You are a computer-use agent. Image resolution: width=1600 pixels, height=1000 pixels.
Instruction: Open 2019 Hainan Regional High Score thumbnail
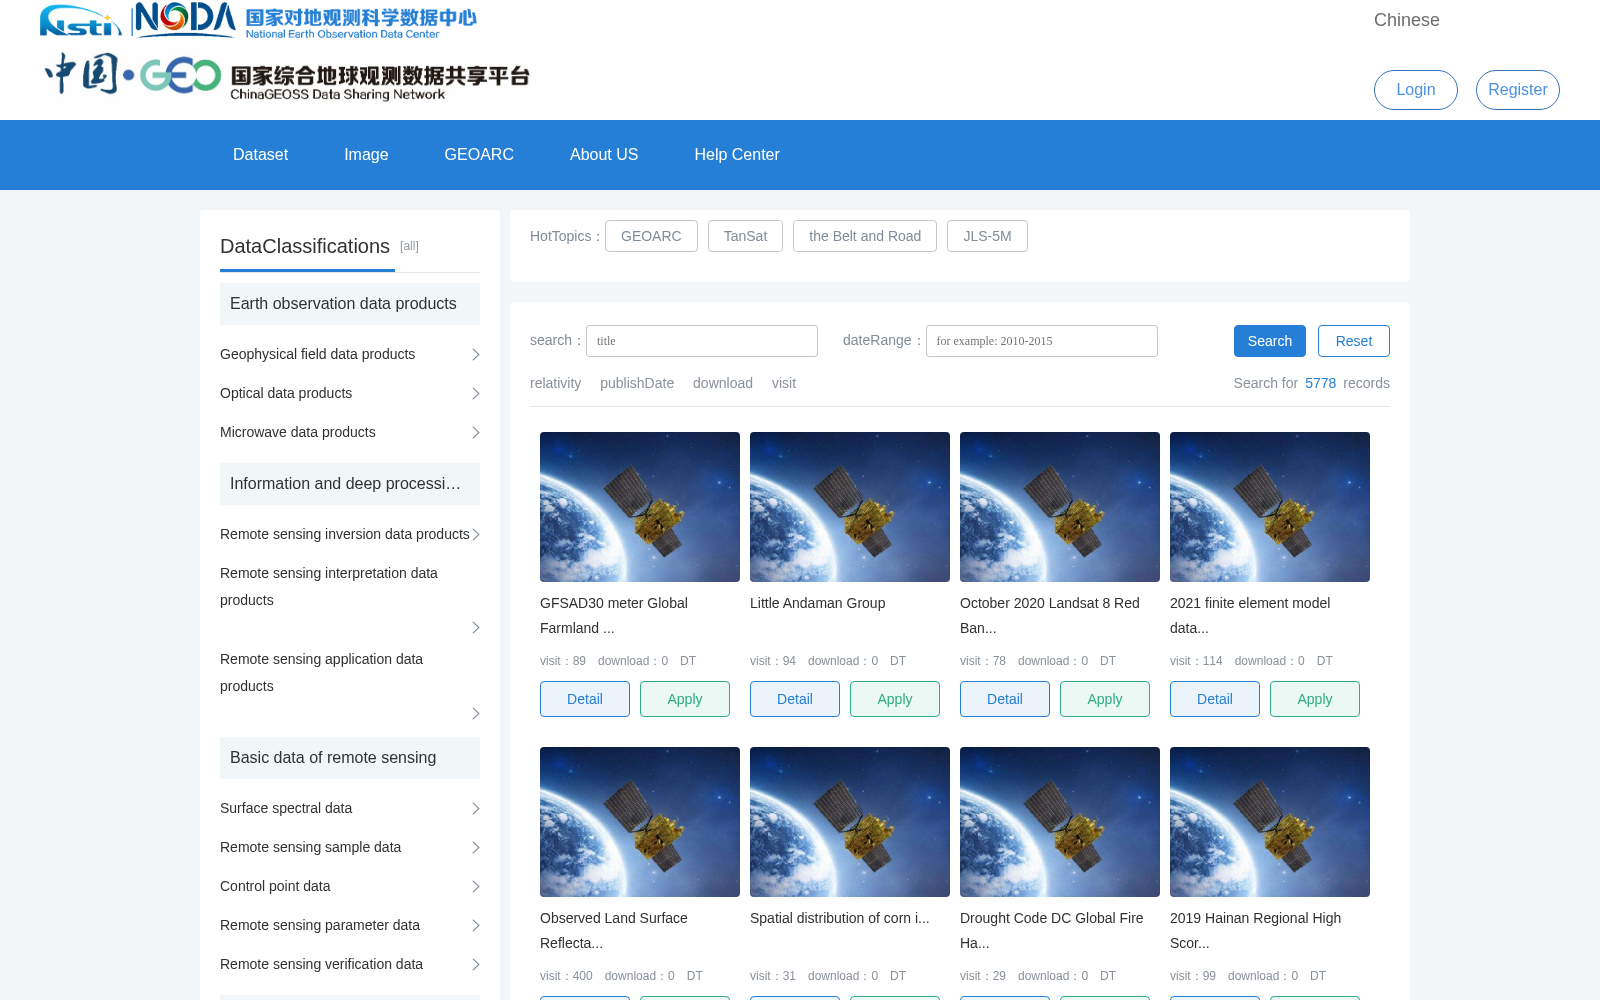pyautogui.click(x=1270, y=822)
